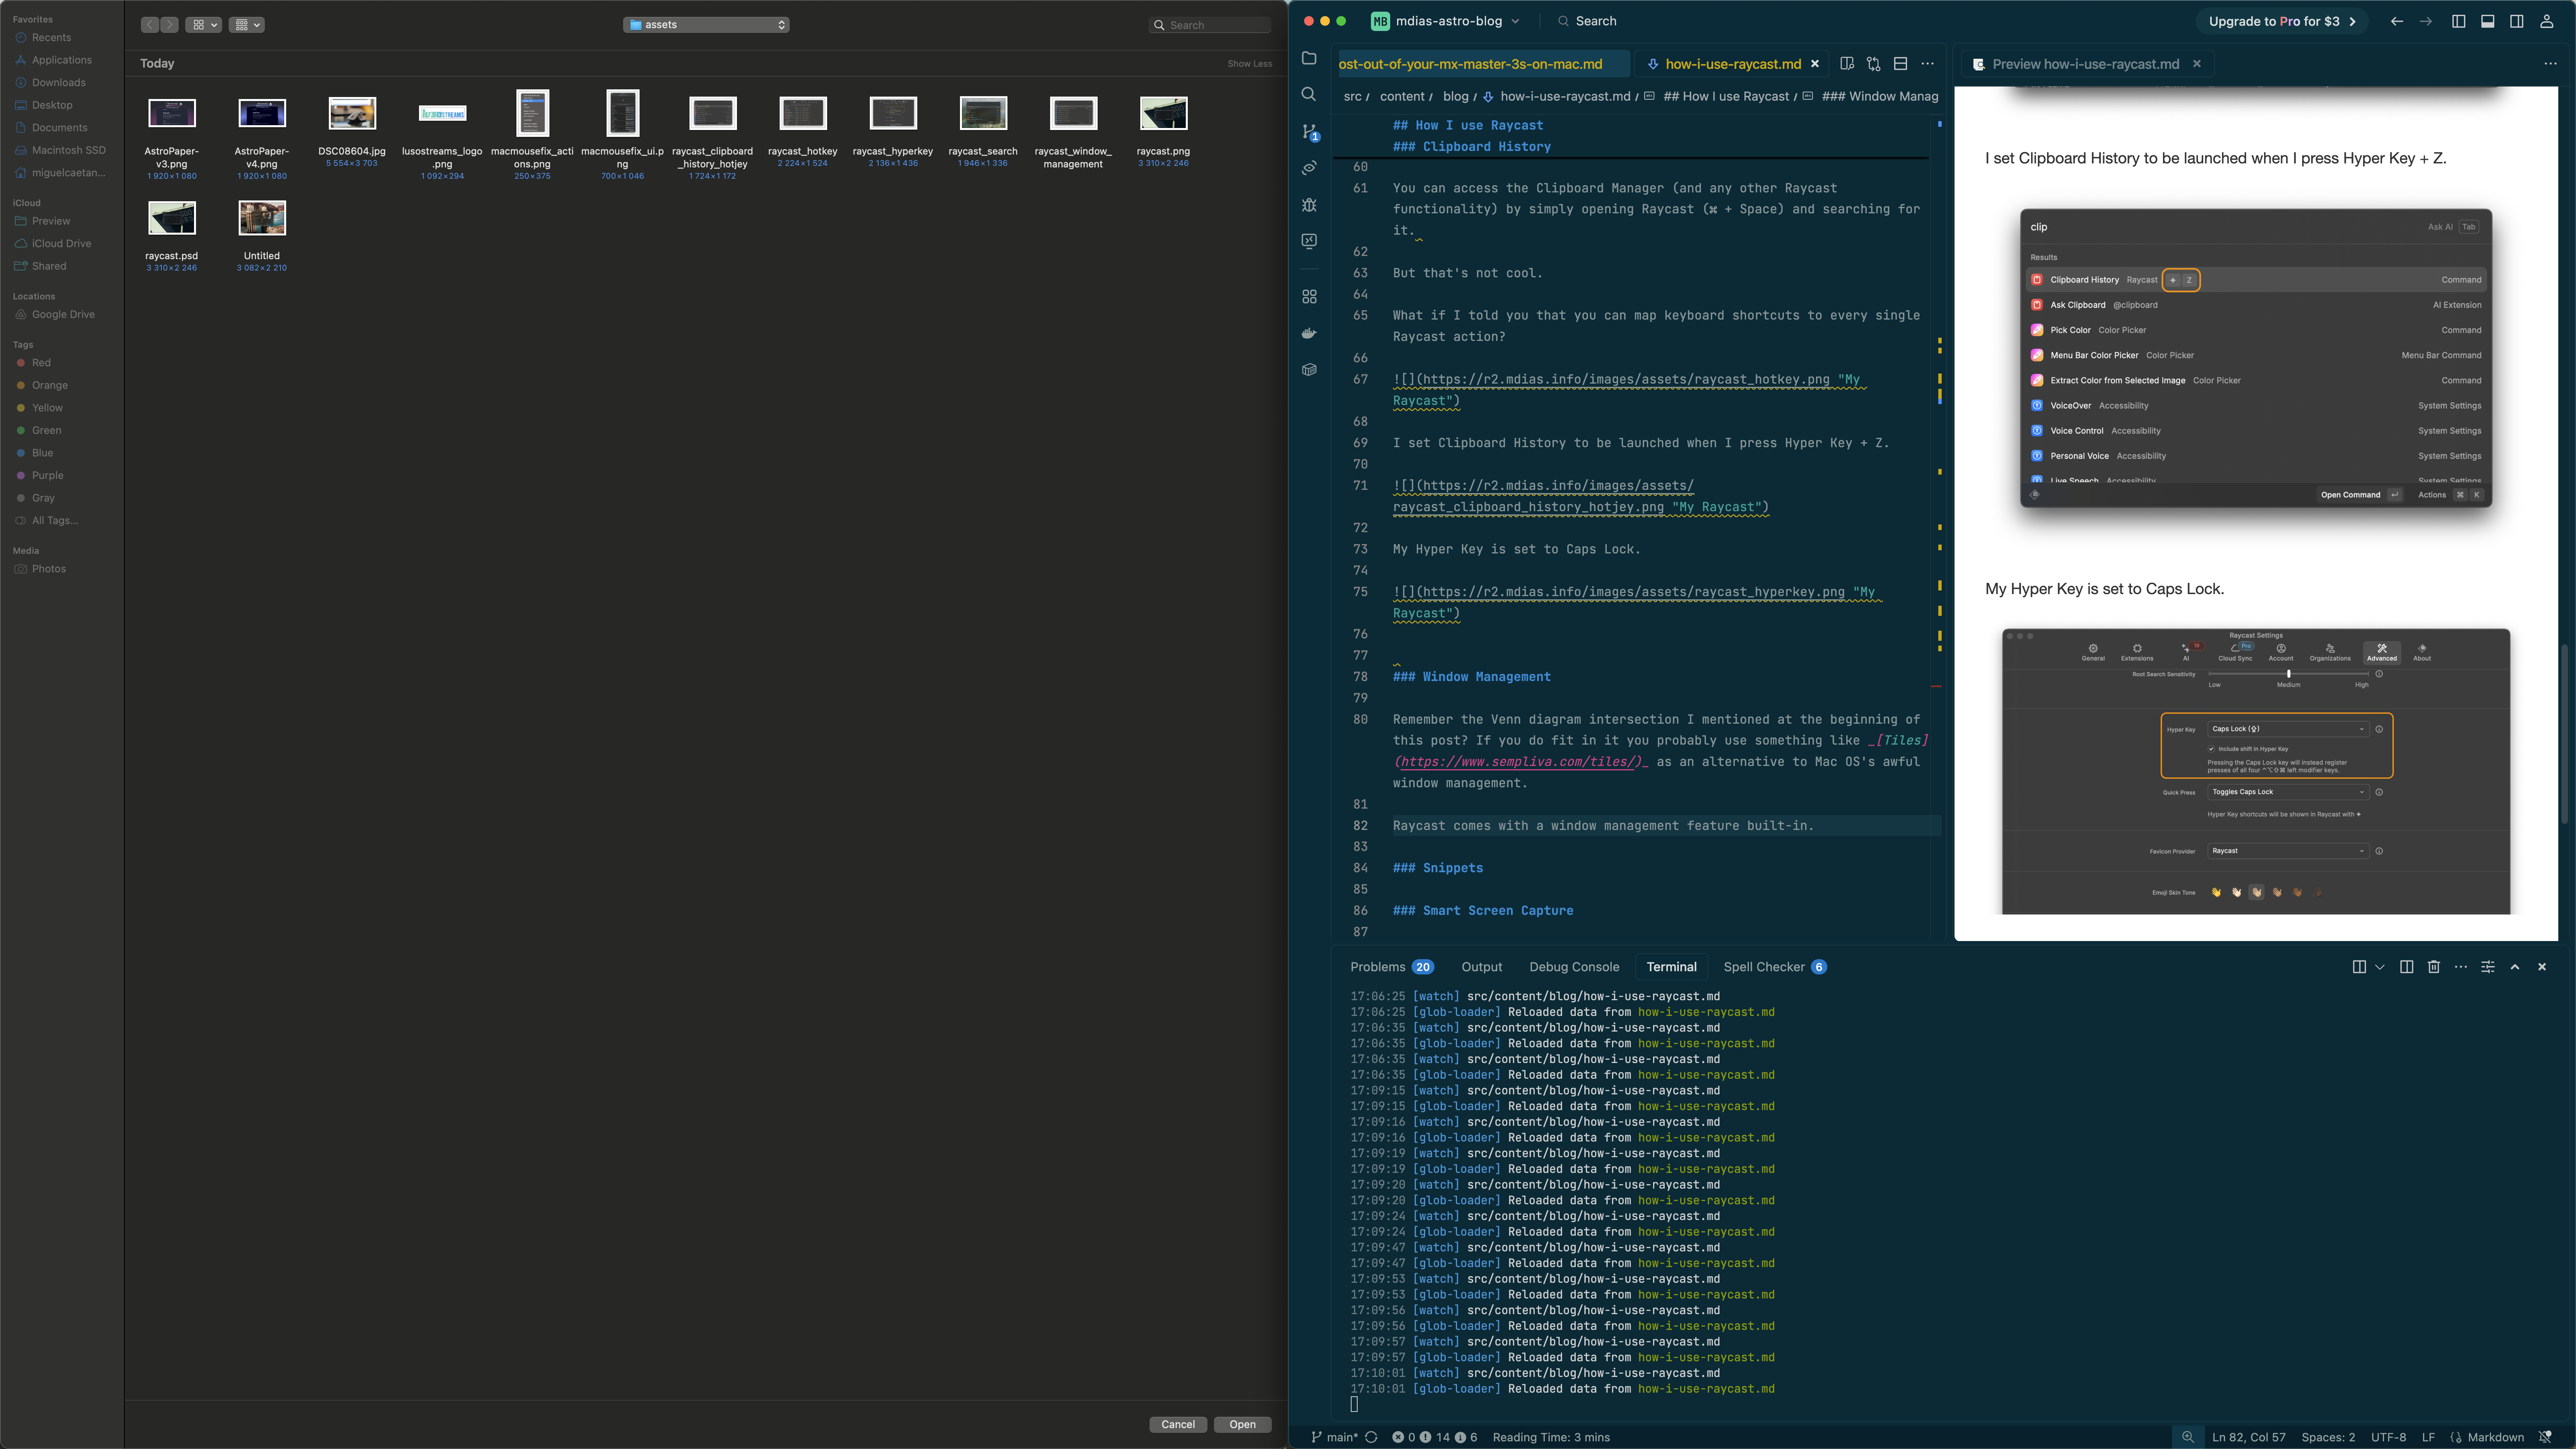Click Upgrade to Pro for $3 button
2576x1449 pixels.
2282,21
